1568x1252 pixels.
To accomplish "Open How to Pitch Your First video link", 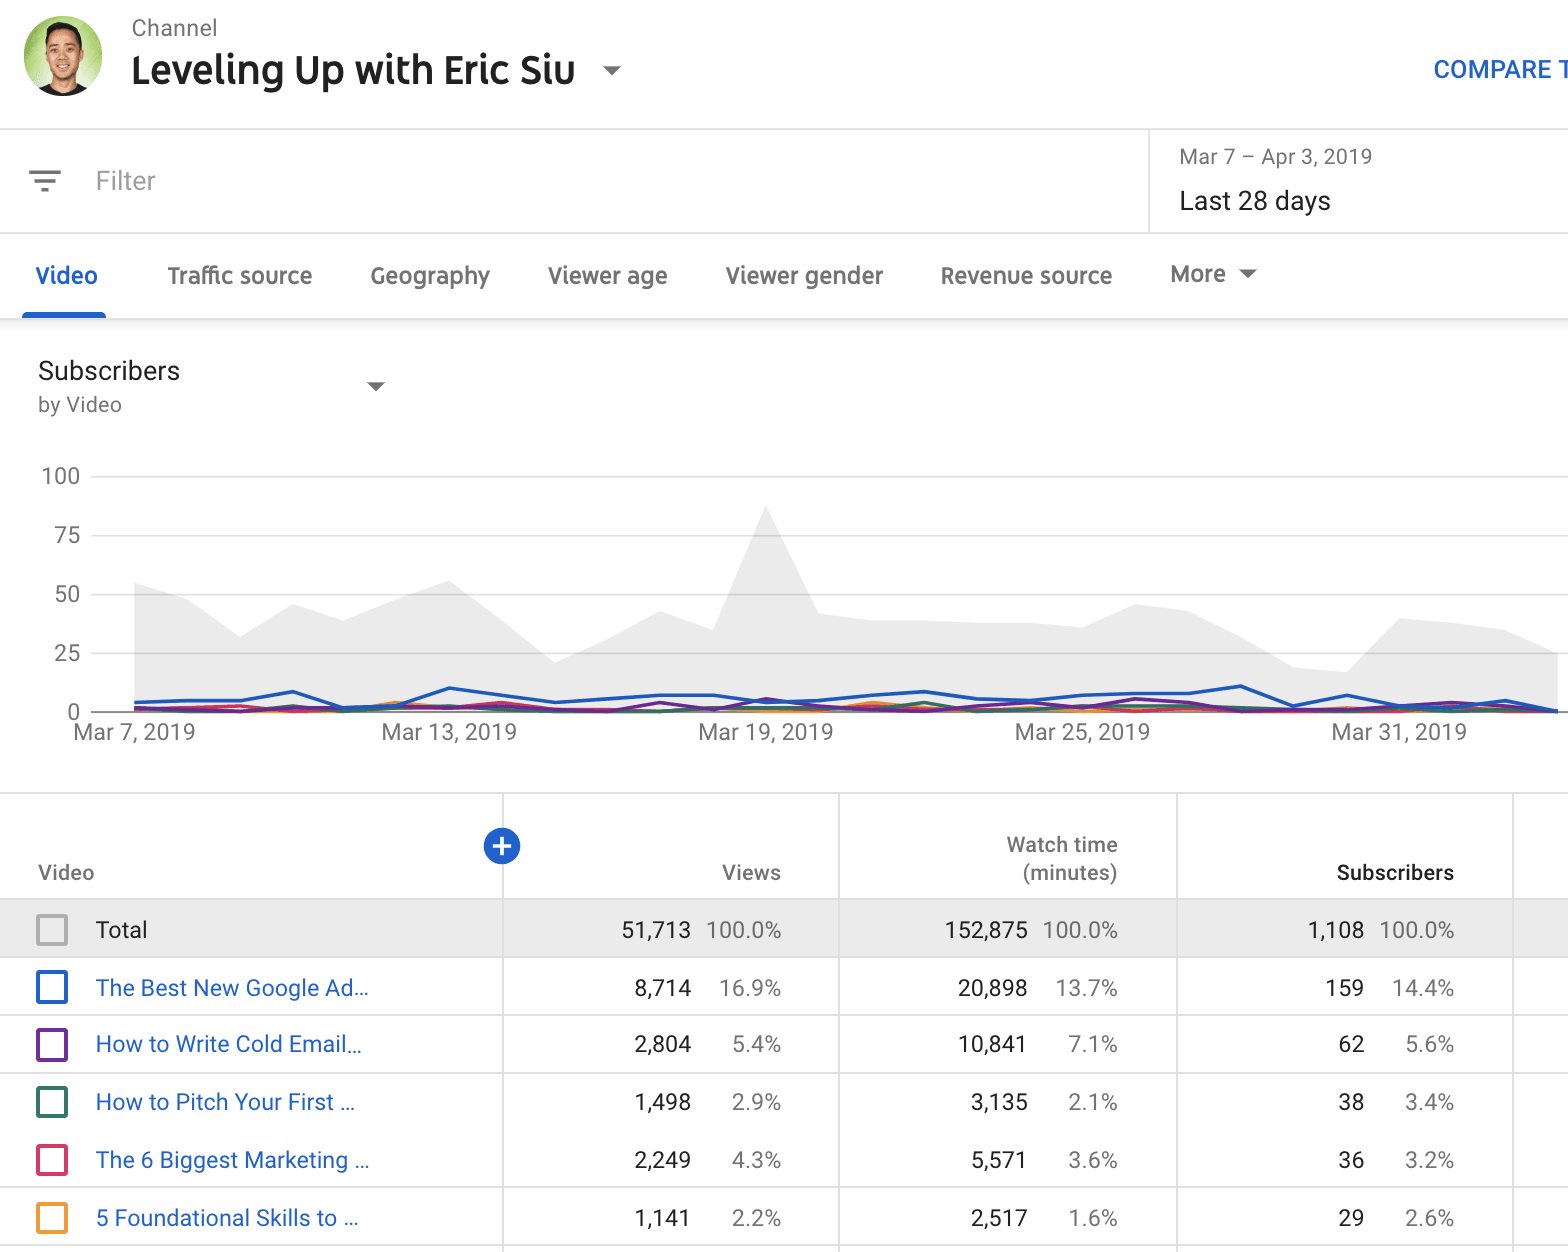I will 225,1102.
